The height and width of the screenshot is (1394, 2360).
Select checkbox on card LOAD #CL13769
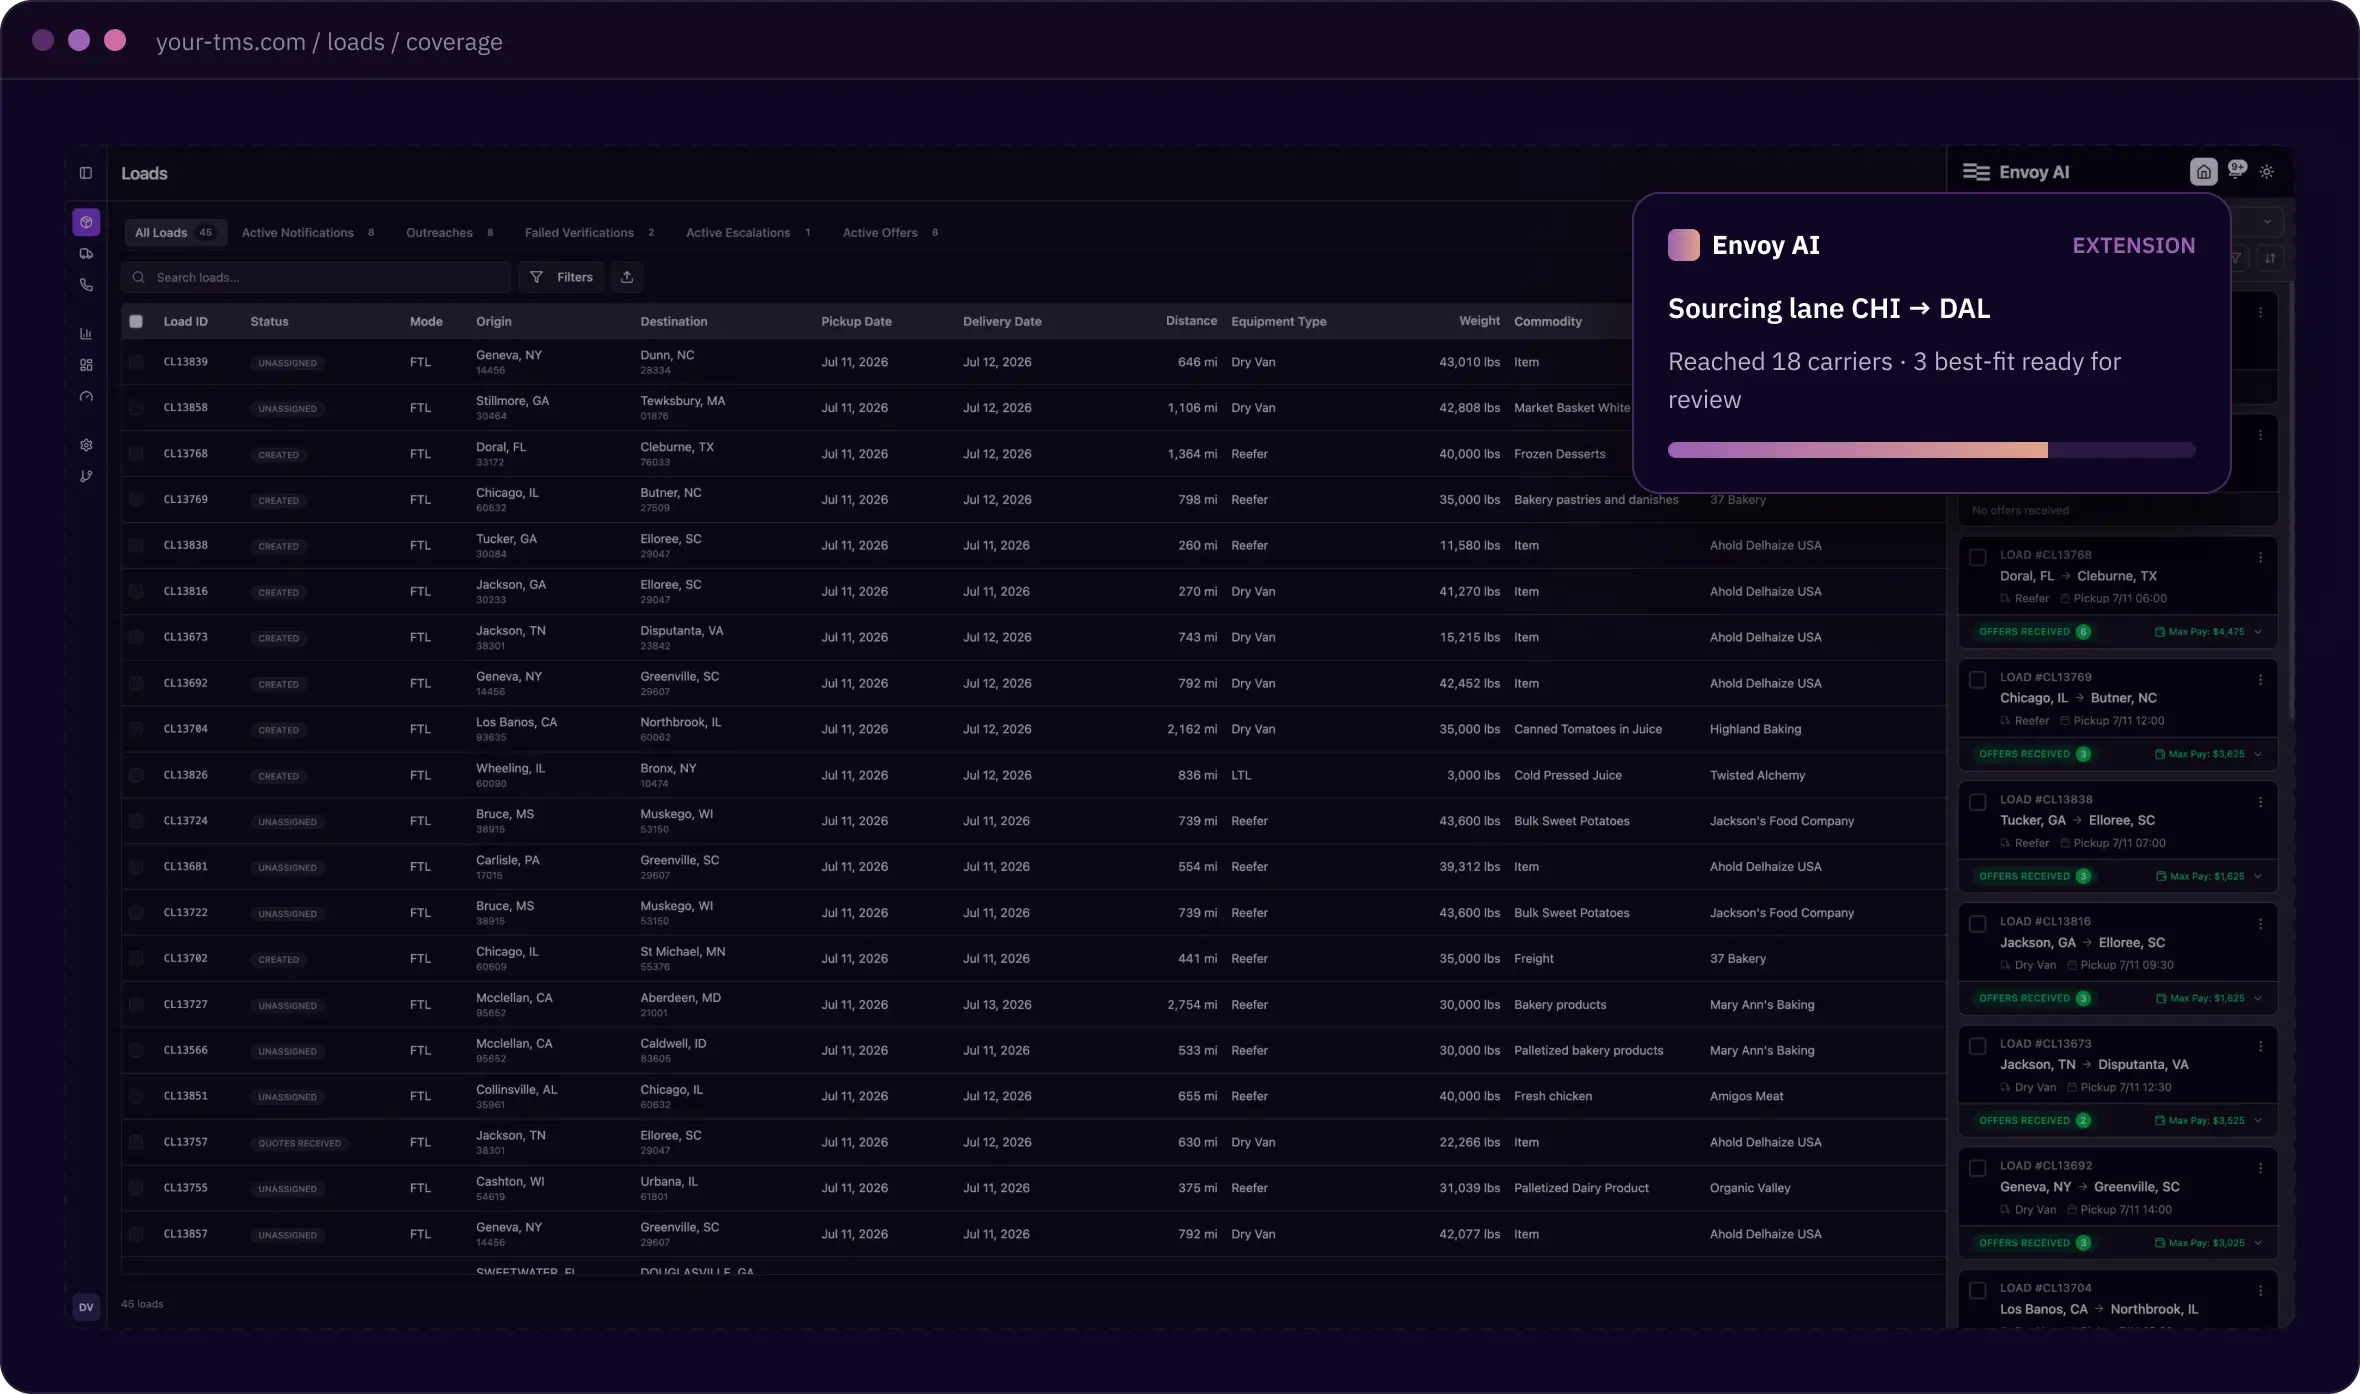coord(1978,680)
